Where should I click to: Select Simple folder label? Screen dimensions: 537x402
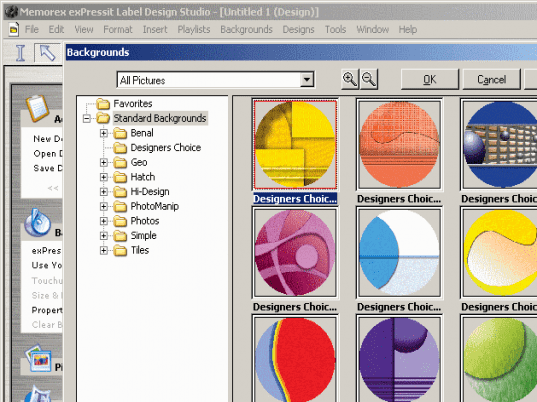143,236
